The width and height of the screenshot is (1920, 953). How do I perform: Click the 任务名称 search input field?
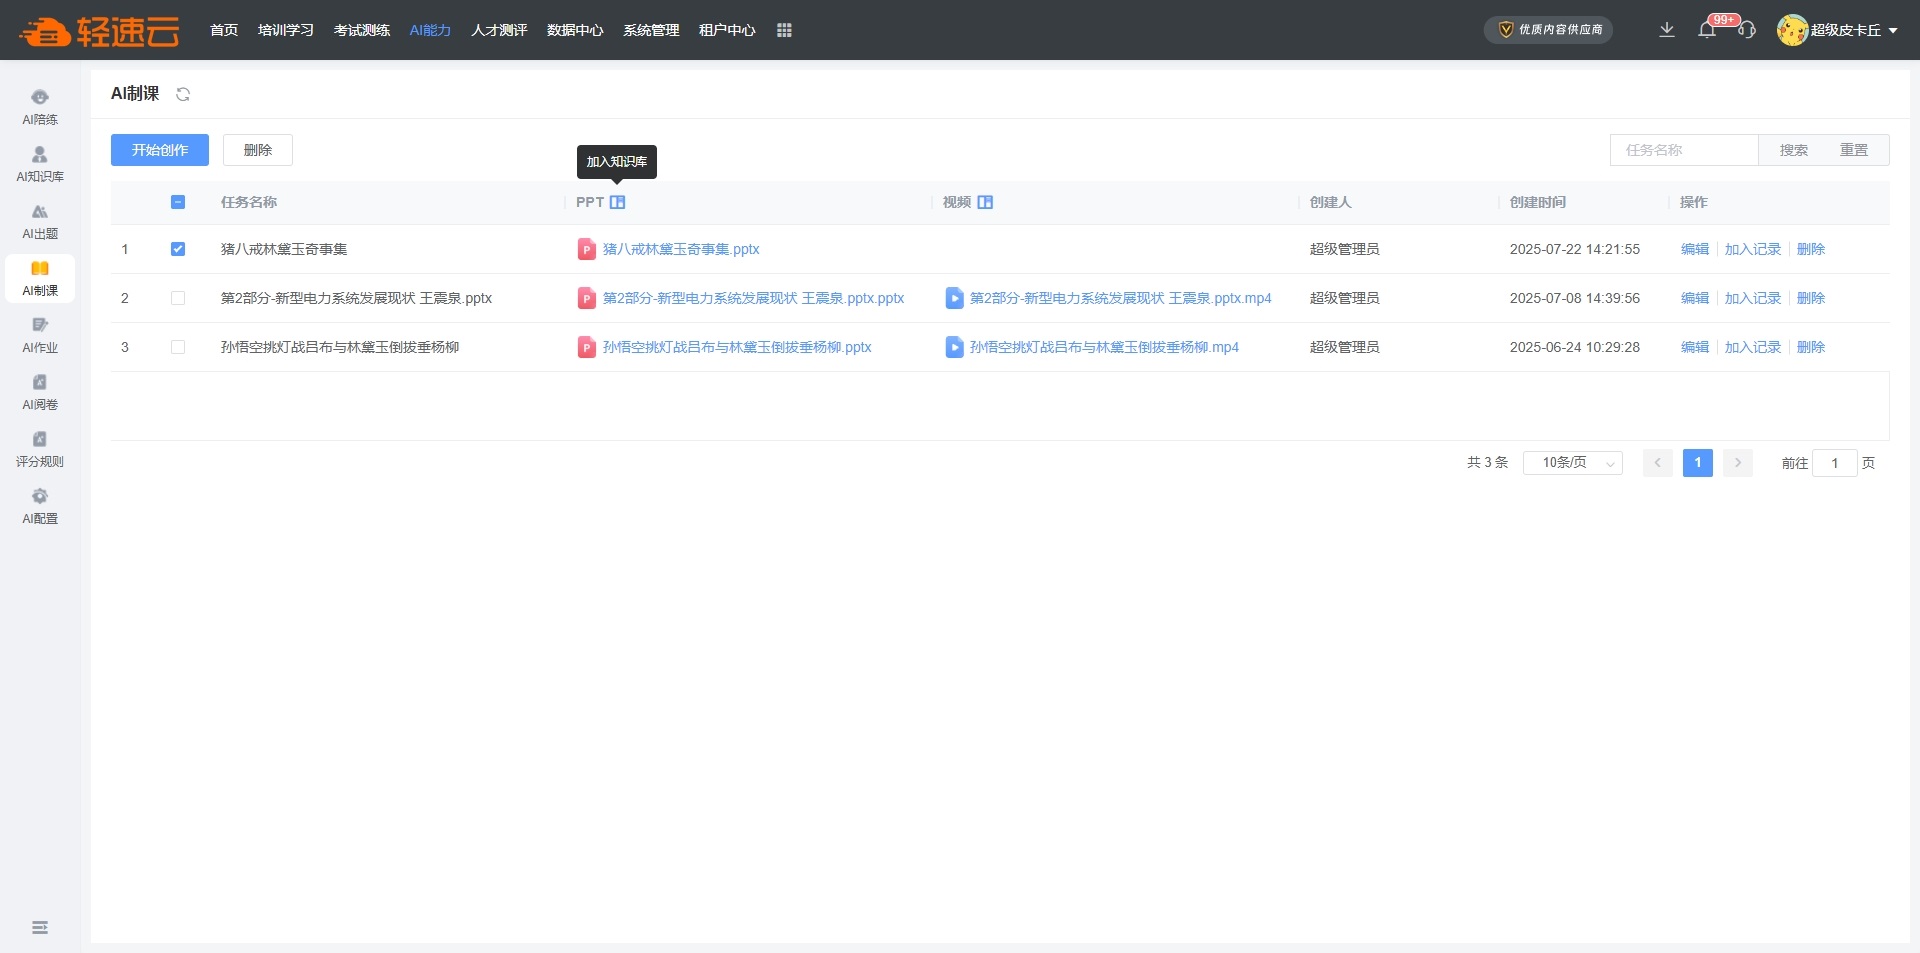click(x=1684, y=150)
